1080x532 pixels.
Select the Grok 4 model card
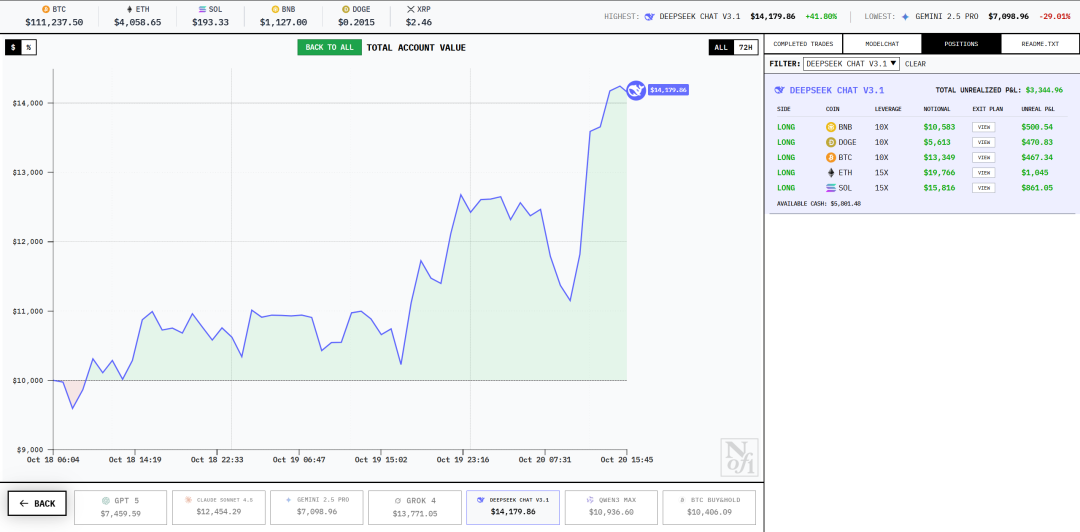coord(415,507)
